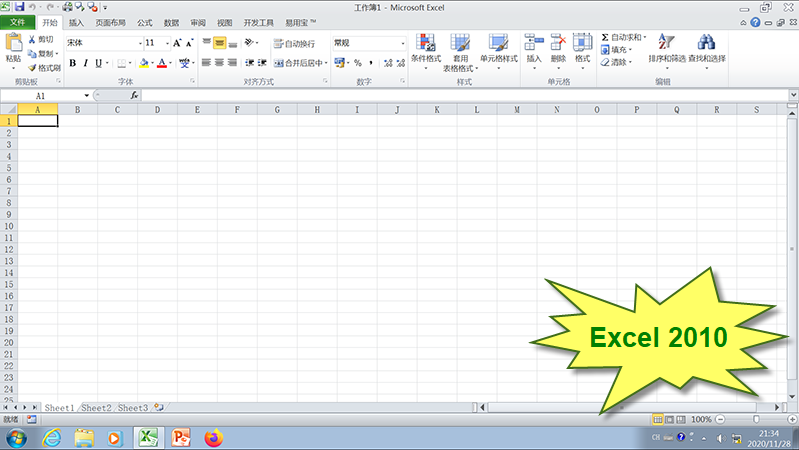Toggle Italic formatting
Image resolution: width=799 pixels, height=450 pixels.
coord(85,63)
